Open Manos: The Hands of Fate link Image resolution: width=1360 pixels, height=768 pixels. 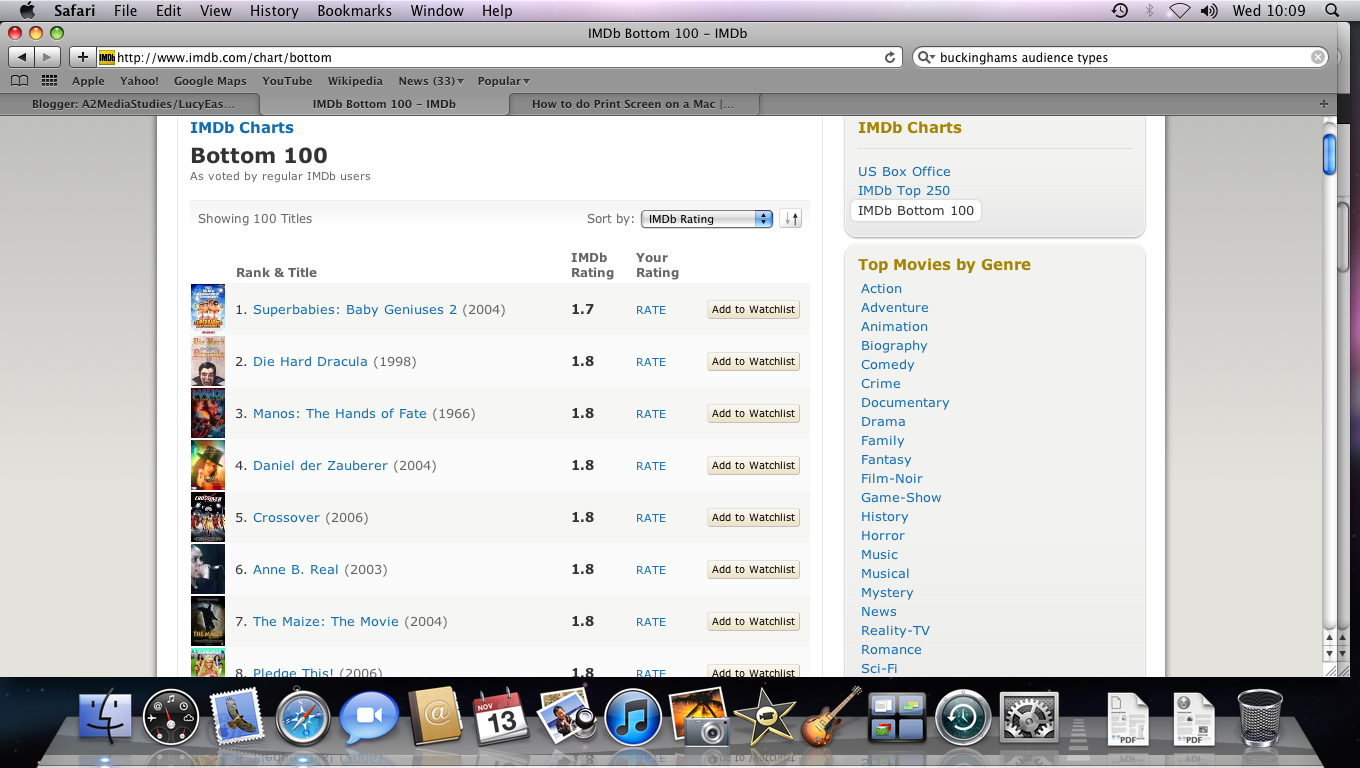point(340,414)
